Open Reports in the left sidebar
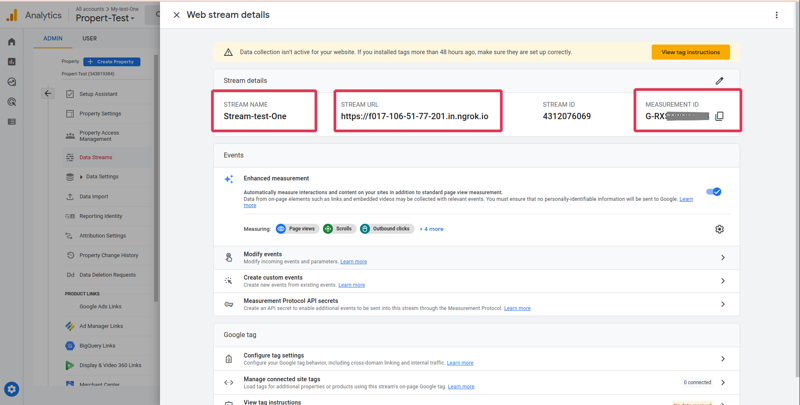The height and width of the screenshot is (405, 800). [x=12, y=62]
